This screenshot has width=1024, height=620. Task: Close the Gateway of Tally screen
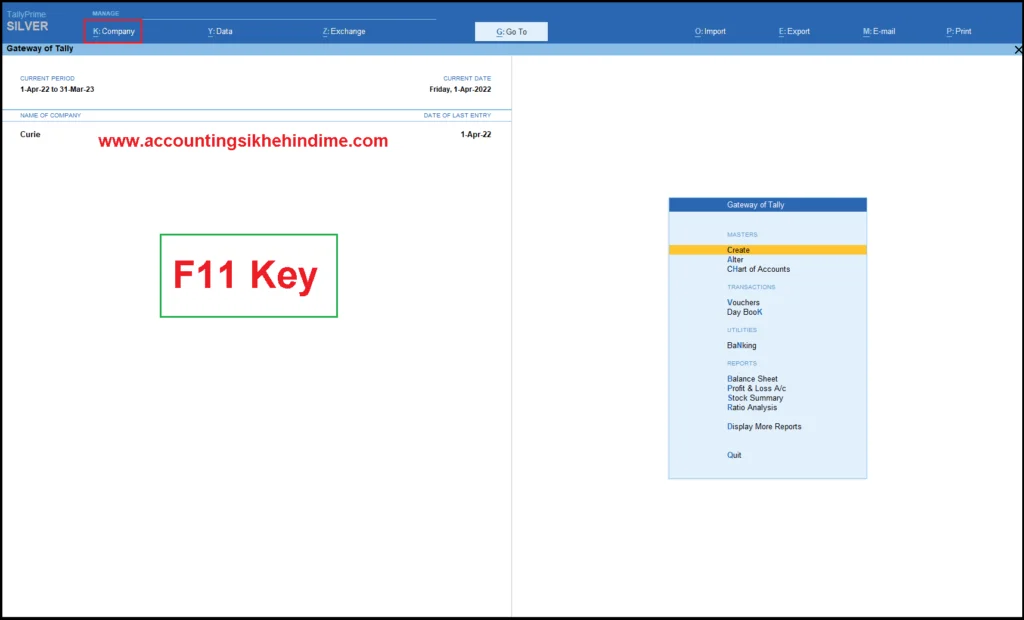[x=1017, y=50]
